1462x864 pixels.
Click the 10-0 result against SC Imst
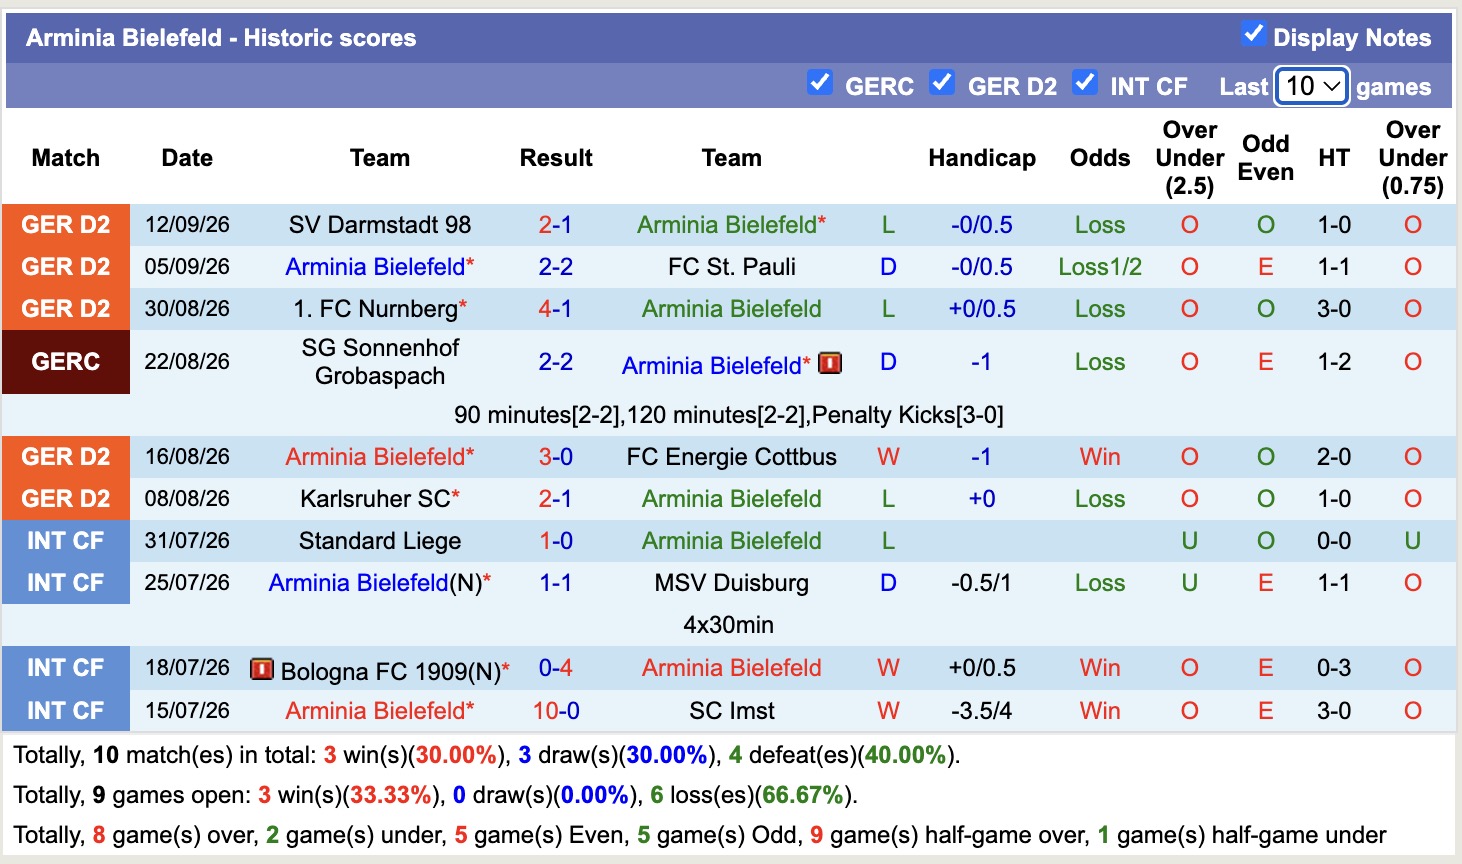556,711
